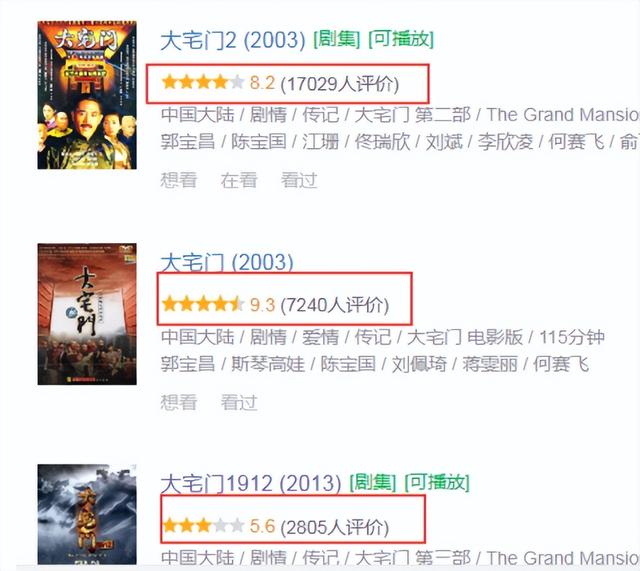Click the 大宅门1912 poster thumbnail

point(87,514)
